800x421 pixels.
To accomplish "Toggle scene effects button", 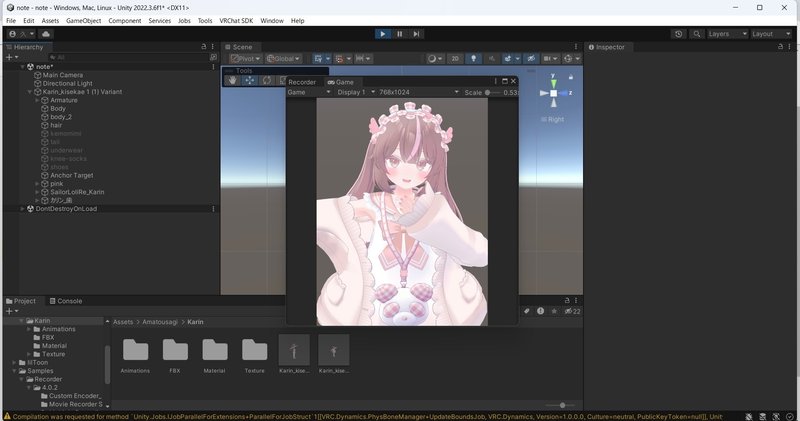I will (508, 59).
